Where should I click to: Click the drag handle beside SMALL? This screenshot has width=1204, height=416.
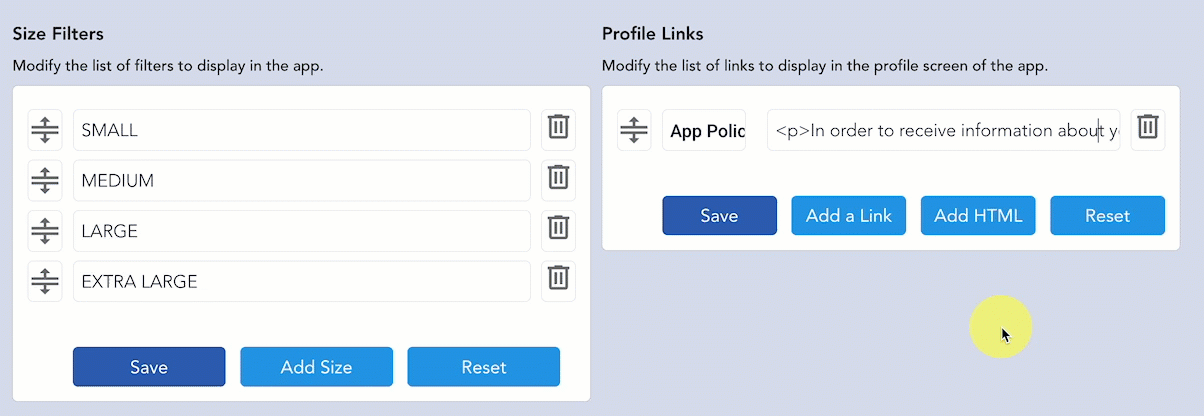pos(45,130)
